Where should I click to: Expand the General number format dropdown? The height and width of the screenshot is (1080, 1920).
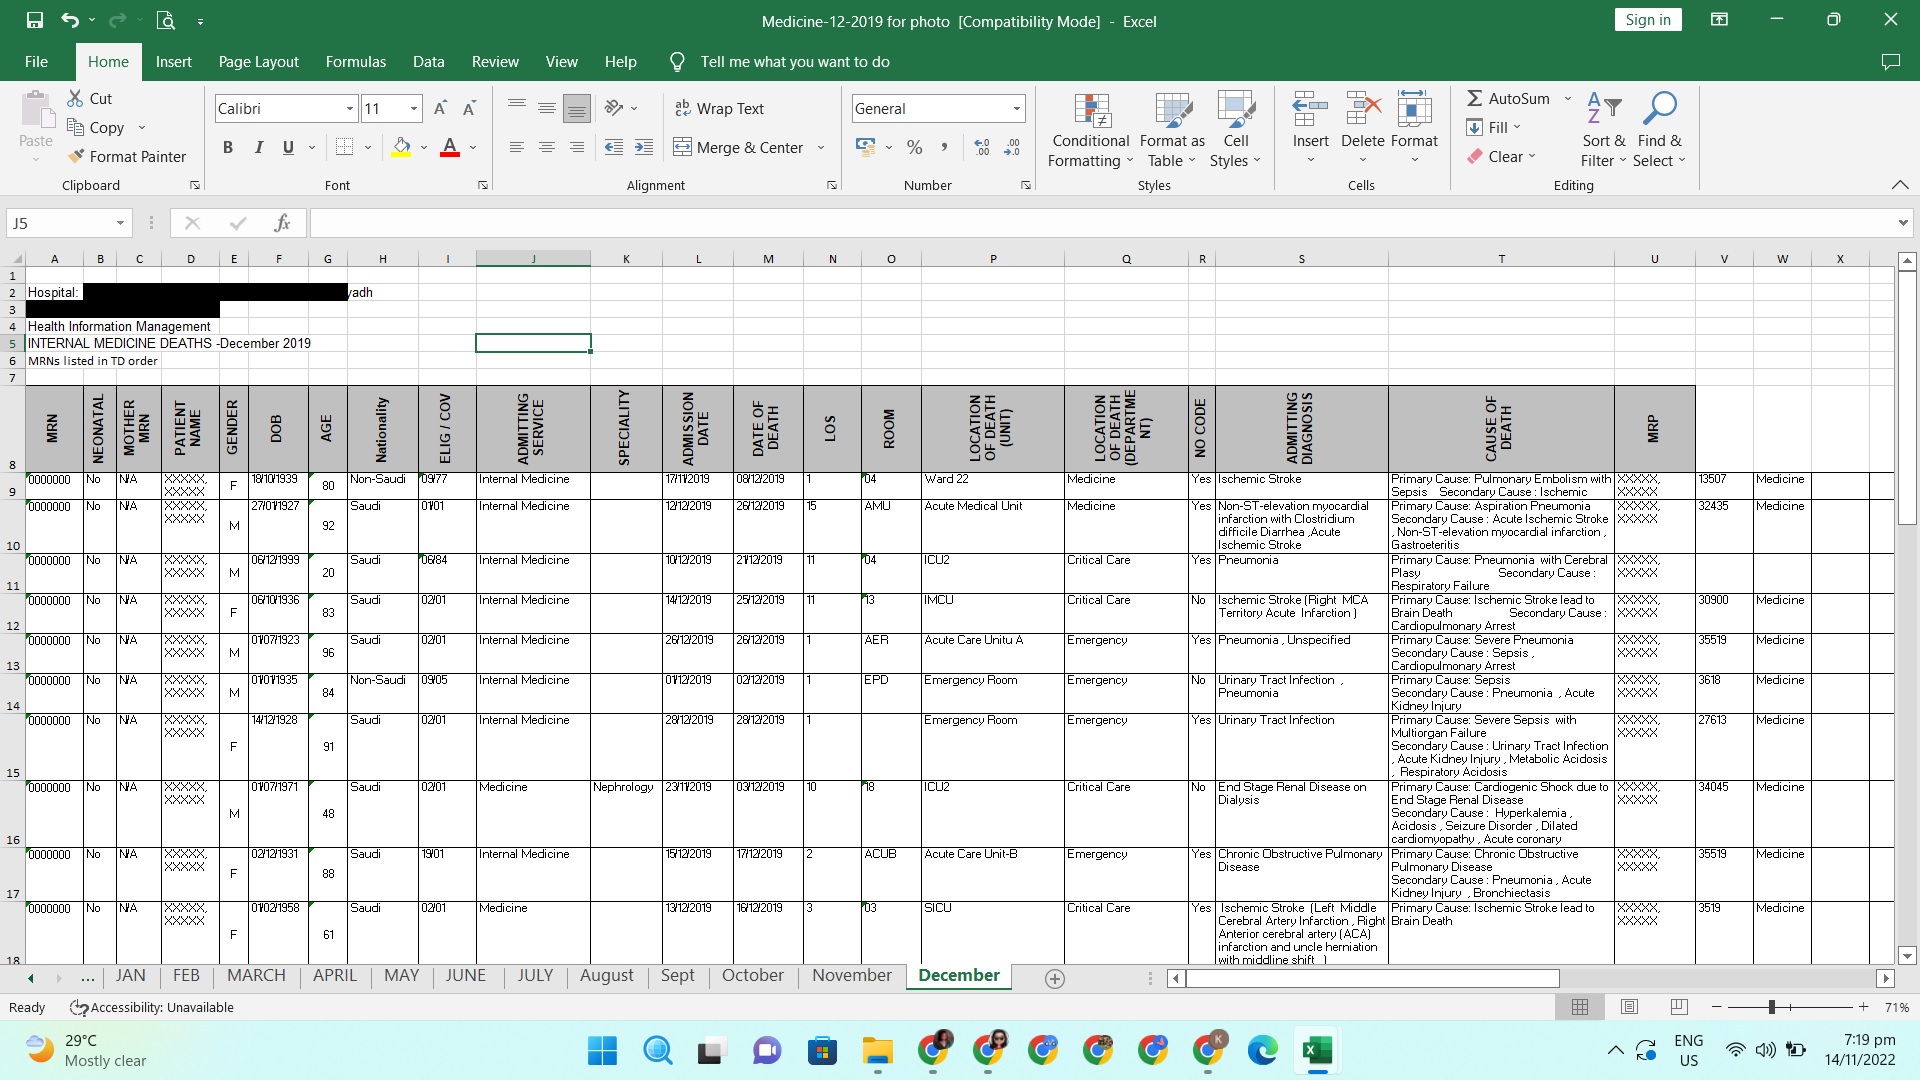1017,109
